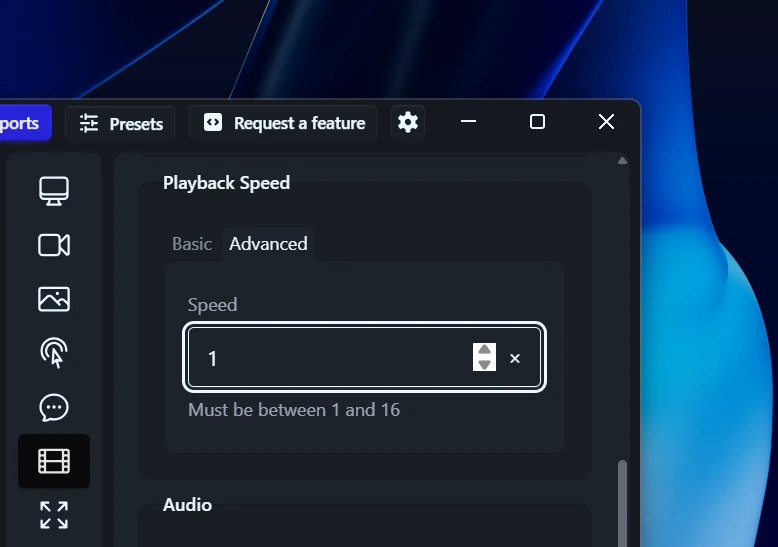The image size is (778, 547).
Task: Click Request a feature button
Action: (283, 123)
